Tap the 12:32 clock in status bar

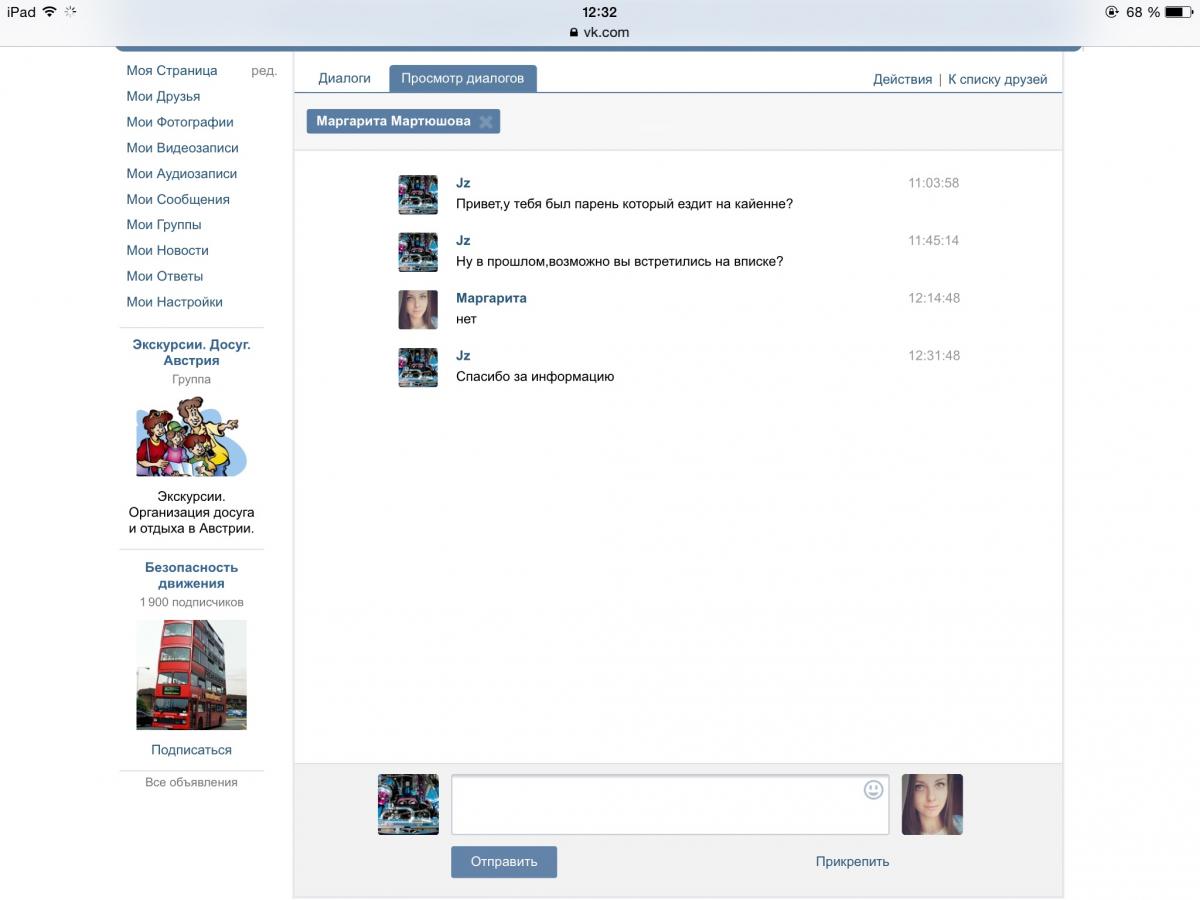(600, 12)
